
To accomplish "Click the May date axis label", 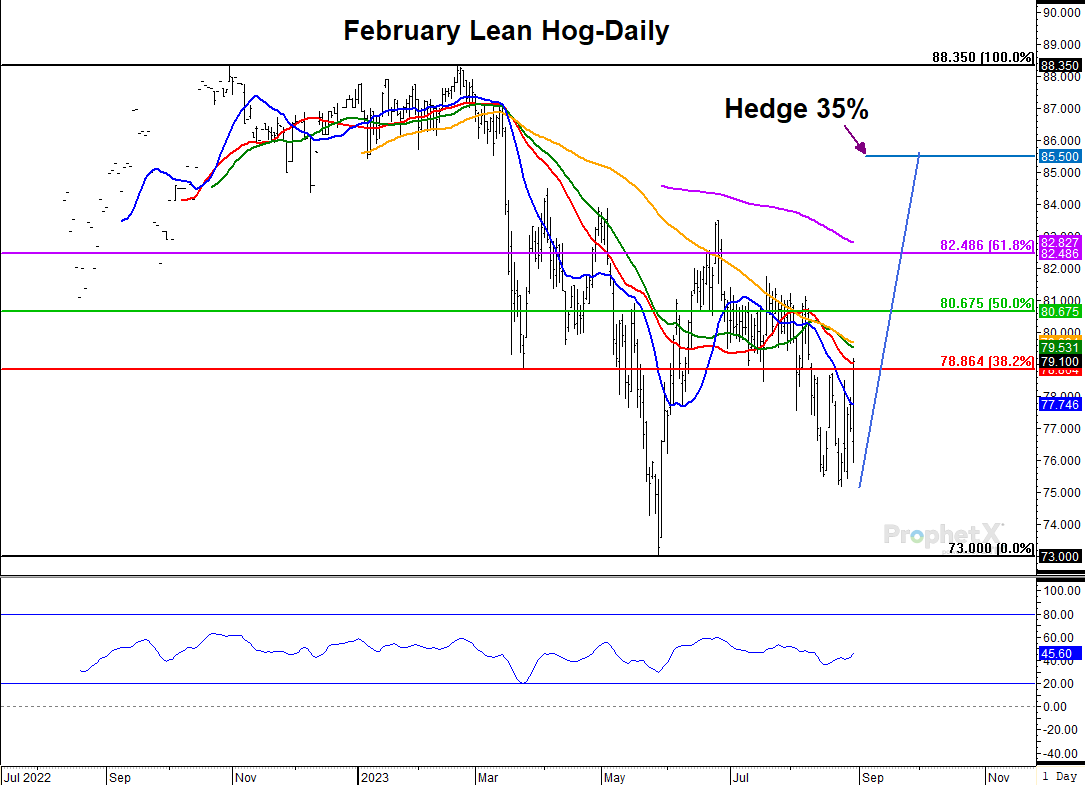I will click(x=614, y=777).
